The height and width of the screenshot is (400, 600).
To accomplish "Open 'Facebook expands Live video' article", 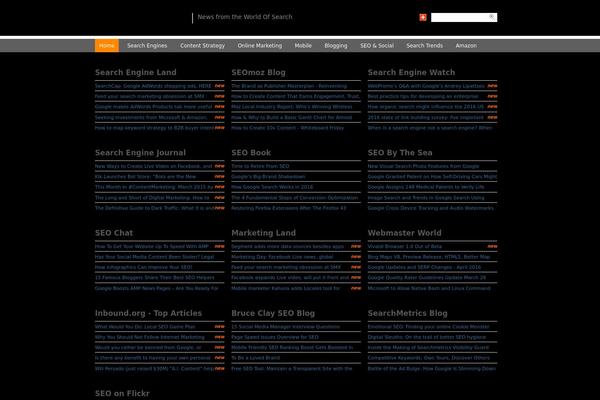I will coord(290,278).
